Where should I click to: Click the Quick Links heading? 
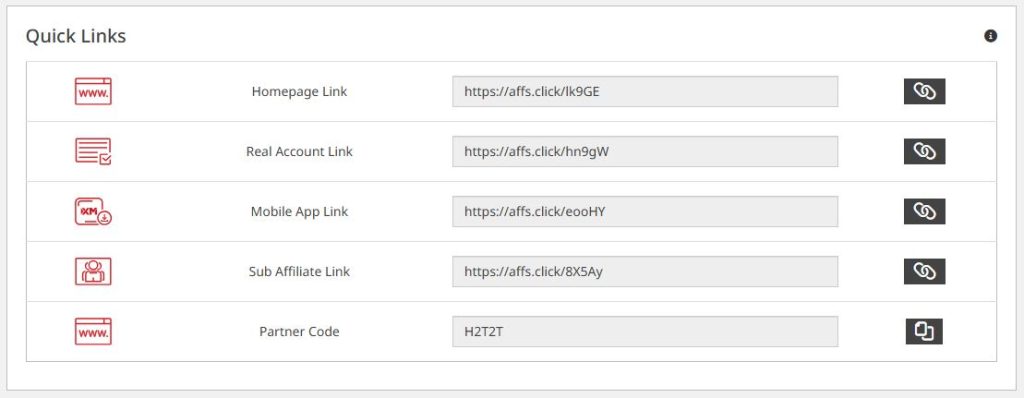click(76, 36)
